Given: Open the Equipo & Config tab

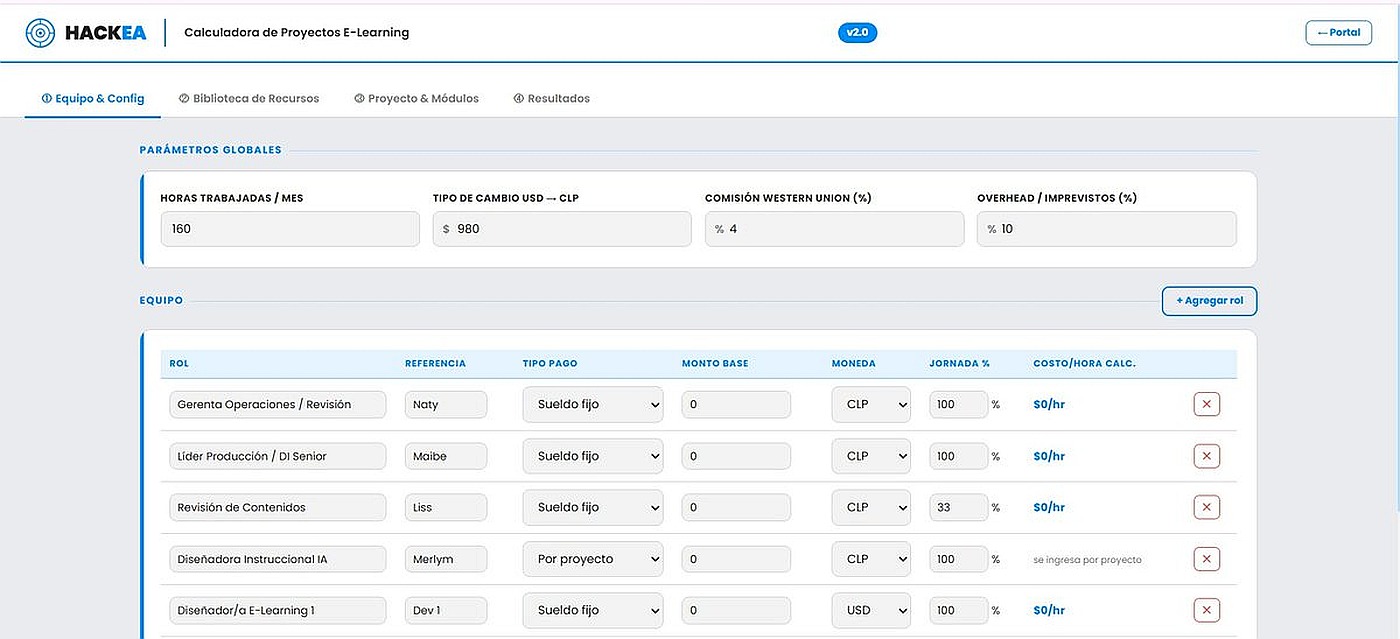Looking at the screenshot, I should click(x=92, y=98).
